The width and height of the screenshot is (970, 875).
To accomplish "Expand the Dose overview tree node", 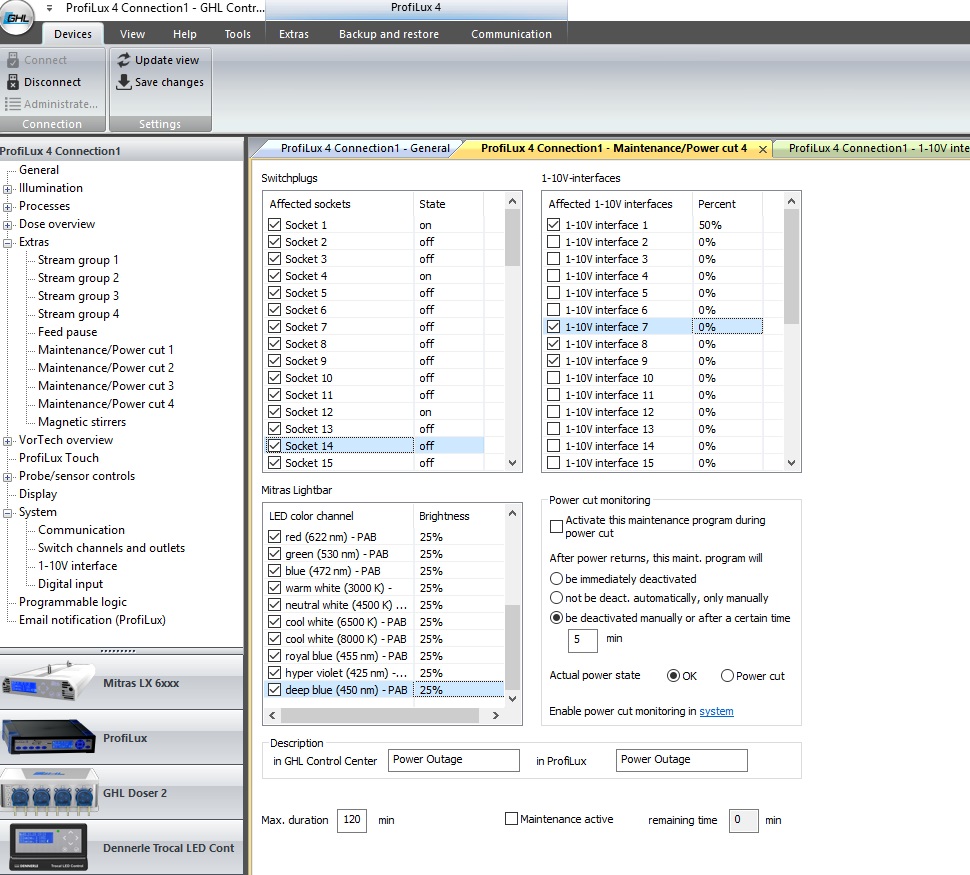I will (x=7, y=225).
